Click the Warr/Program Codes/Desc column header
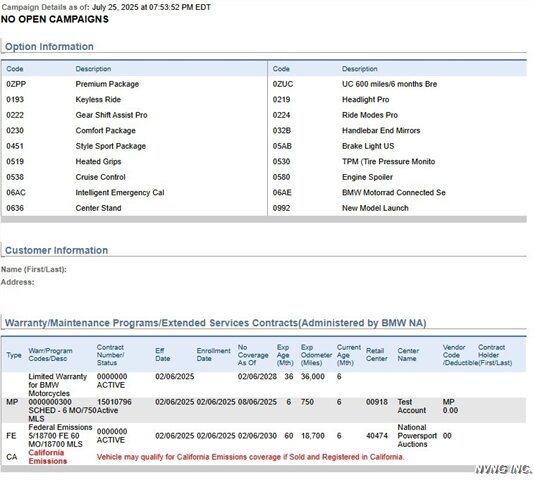 pyautogui.click(x=50, y=355)
